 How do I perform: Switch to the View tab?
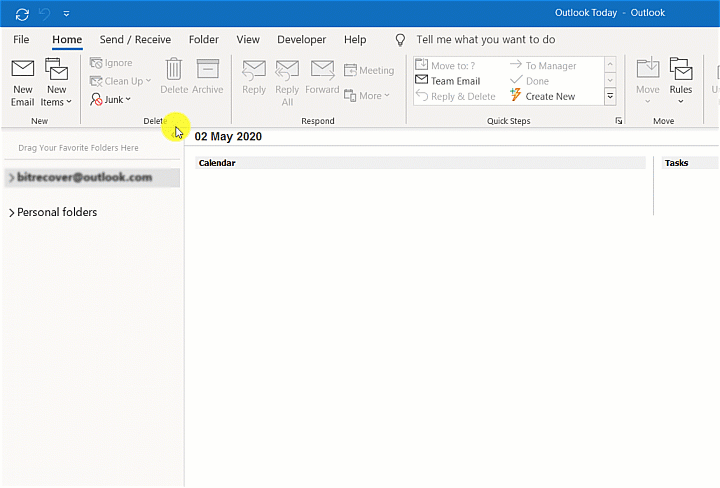pyautogui.click(x=248, y=39)
